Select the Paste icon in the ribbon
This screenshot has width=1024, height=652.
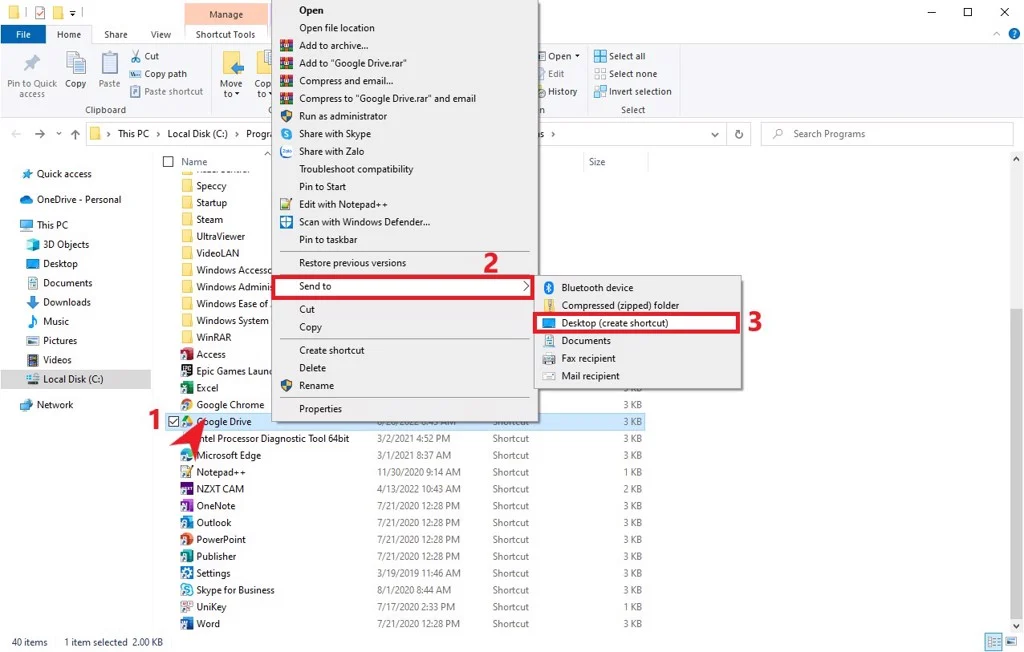[x=109, y=68]
